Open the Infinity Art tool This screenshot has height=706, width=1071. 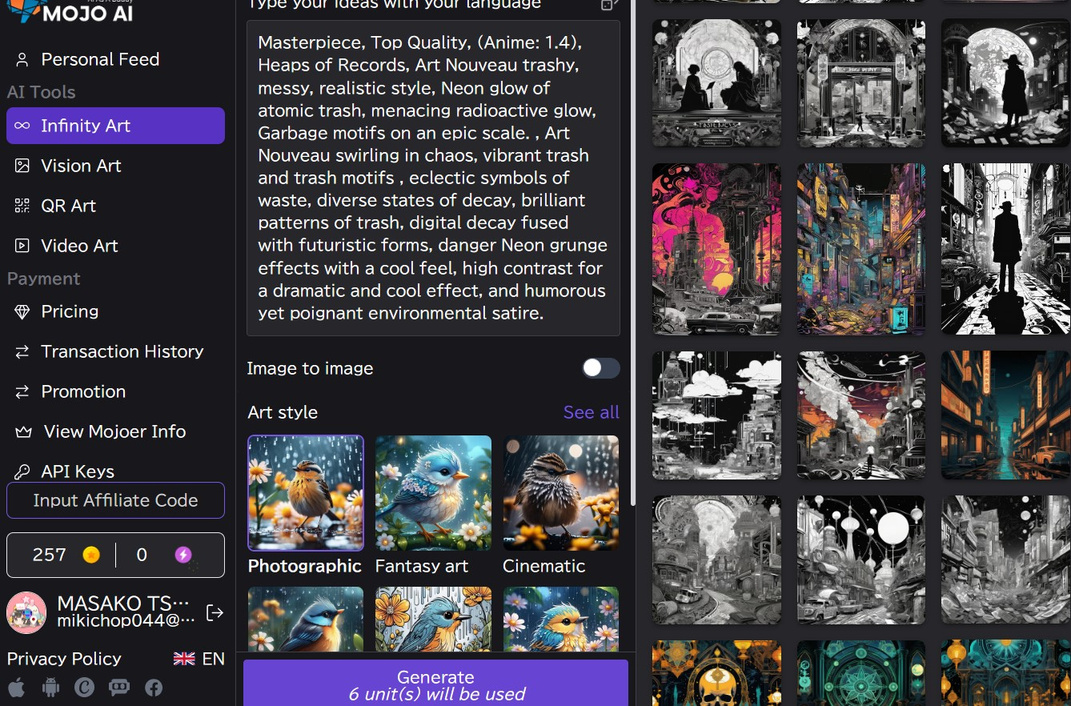click(115, 126)
